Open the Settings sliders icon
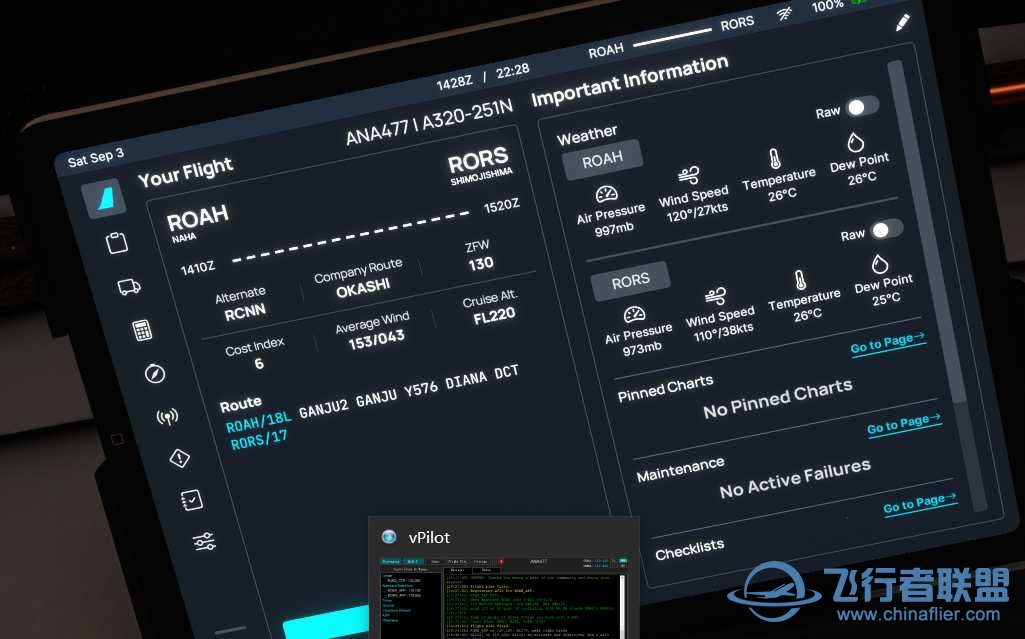The width and height of the screenshot is (1025, 639). point(204,542)
